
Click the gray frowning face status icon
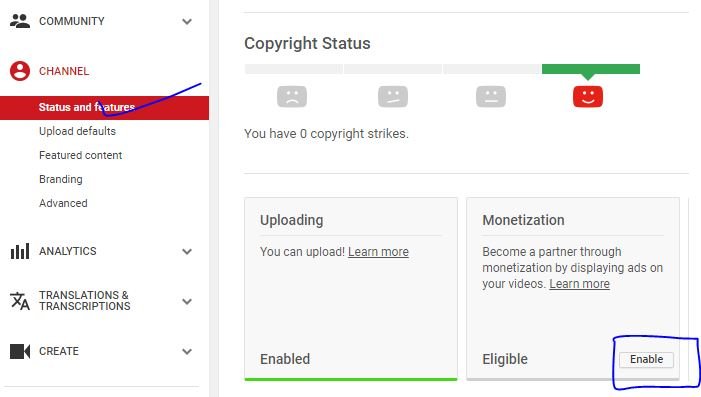pyautogui.click(x=292, y=96)
